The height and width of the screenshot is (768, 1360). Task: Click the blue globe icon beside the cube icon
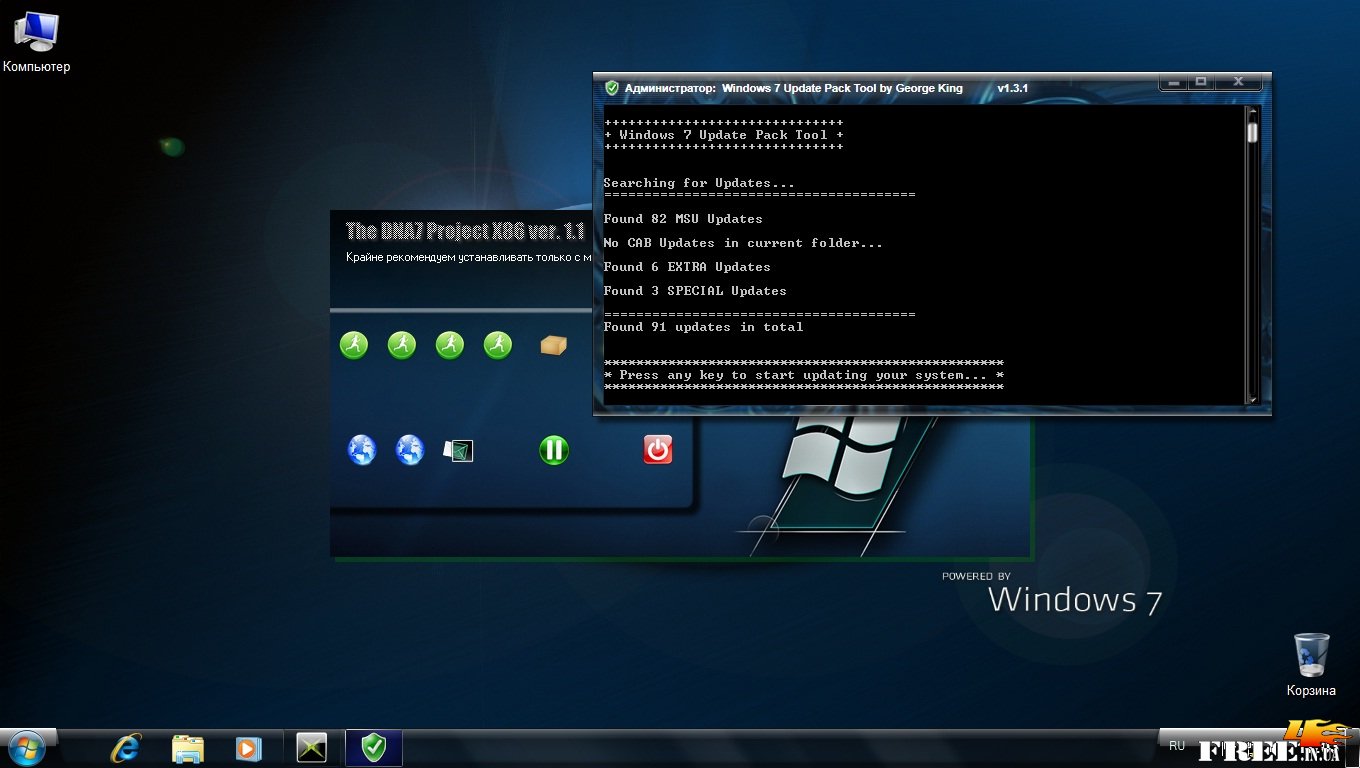[x=410, y=450]
